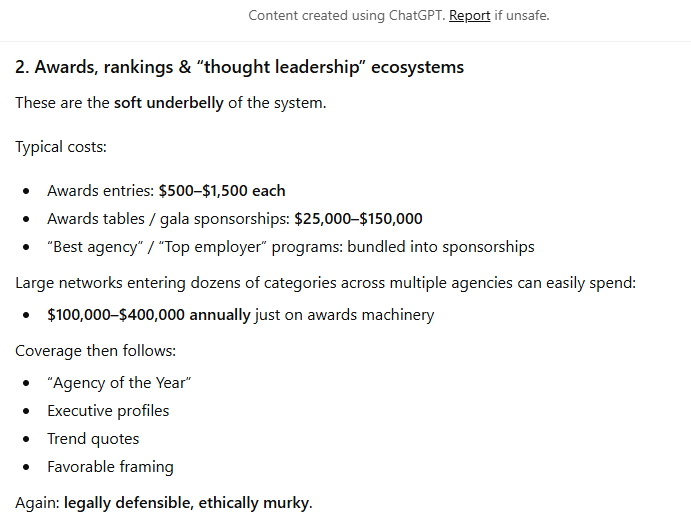
Task: Click the "Content created using ChatGPT" notice
Action: click(346, 16)
